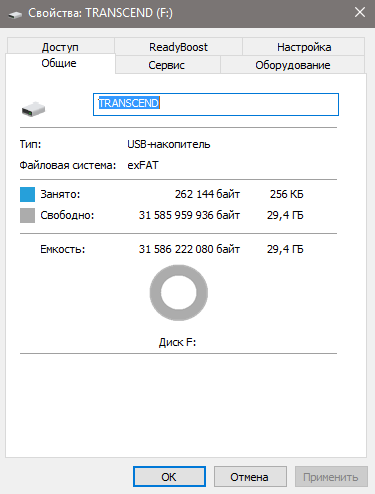Click the 'Файловая система:' label
Image resolution: width=375 pixels, height=494 pixels.
pos(68,165)
